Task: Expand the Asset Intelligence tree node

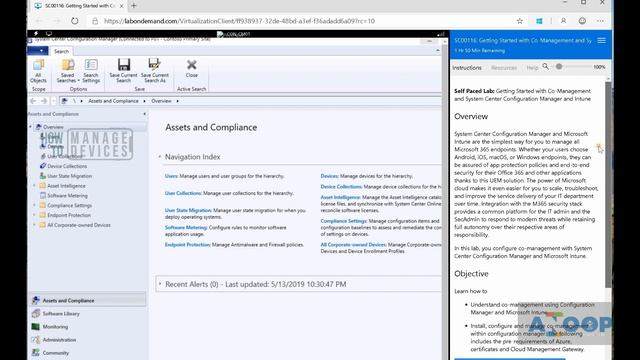Action: coord(34,186)
